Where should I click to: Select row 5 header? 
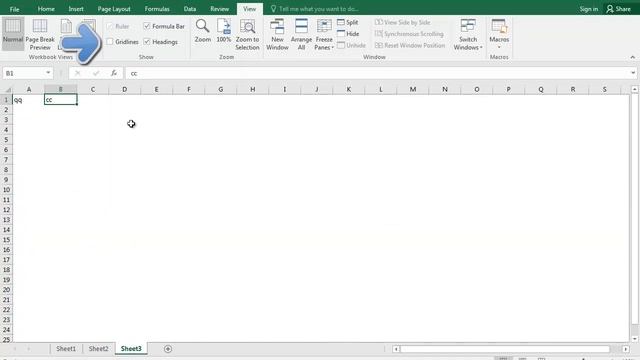click(7, 140)
